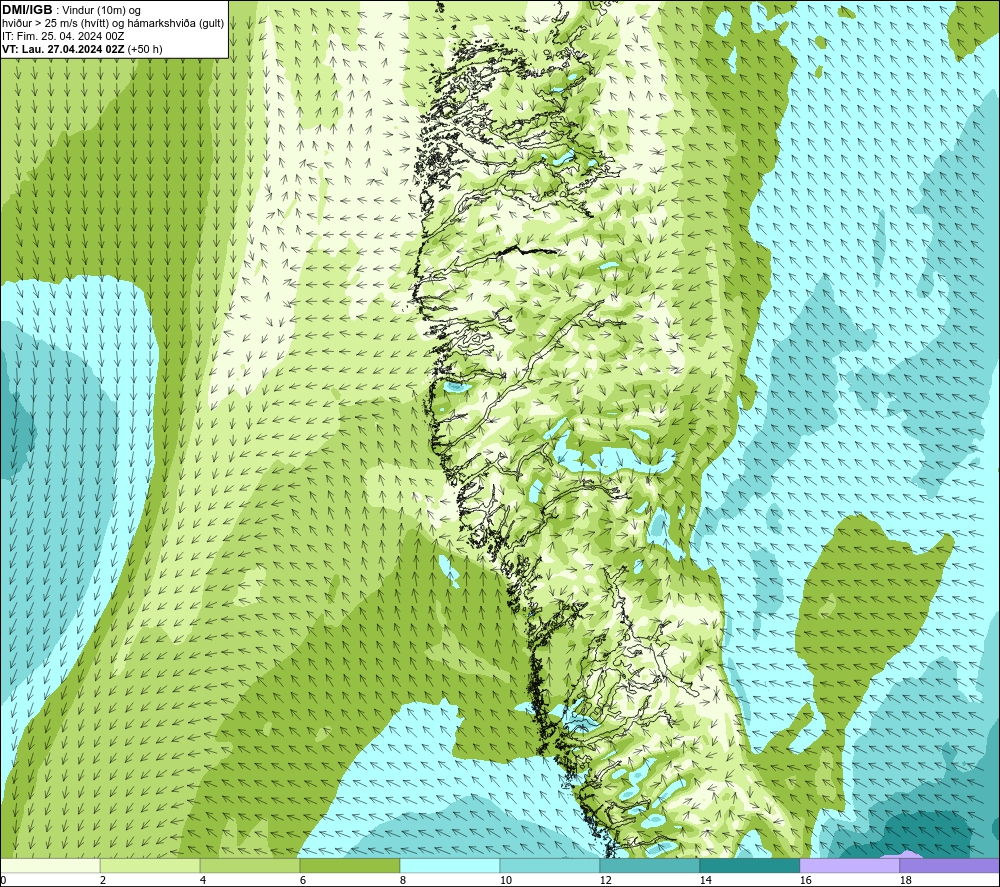
Task: Click the 0–2 m/s pale legend swatch
Action: [50, 865]
